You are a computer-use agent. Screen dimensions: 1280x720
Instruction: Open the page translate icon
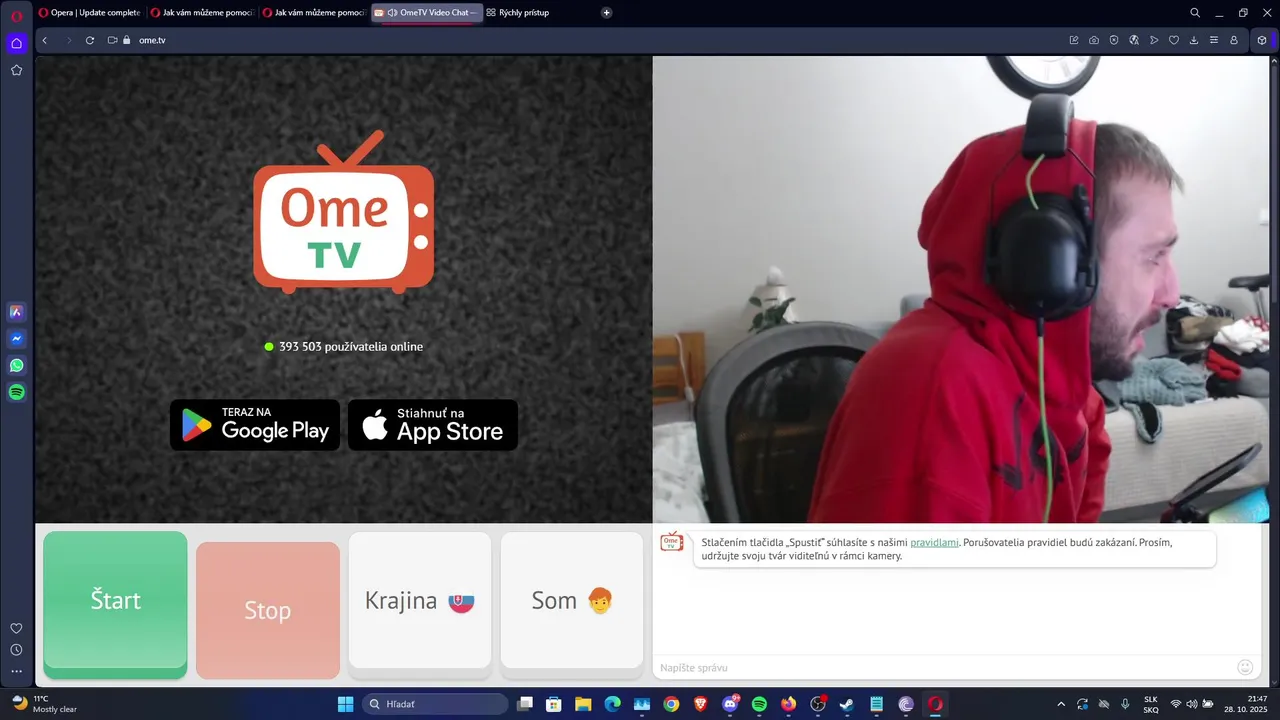[x=1134, y=40]
